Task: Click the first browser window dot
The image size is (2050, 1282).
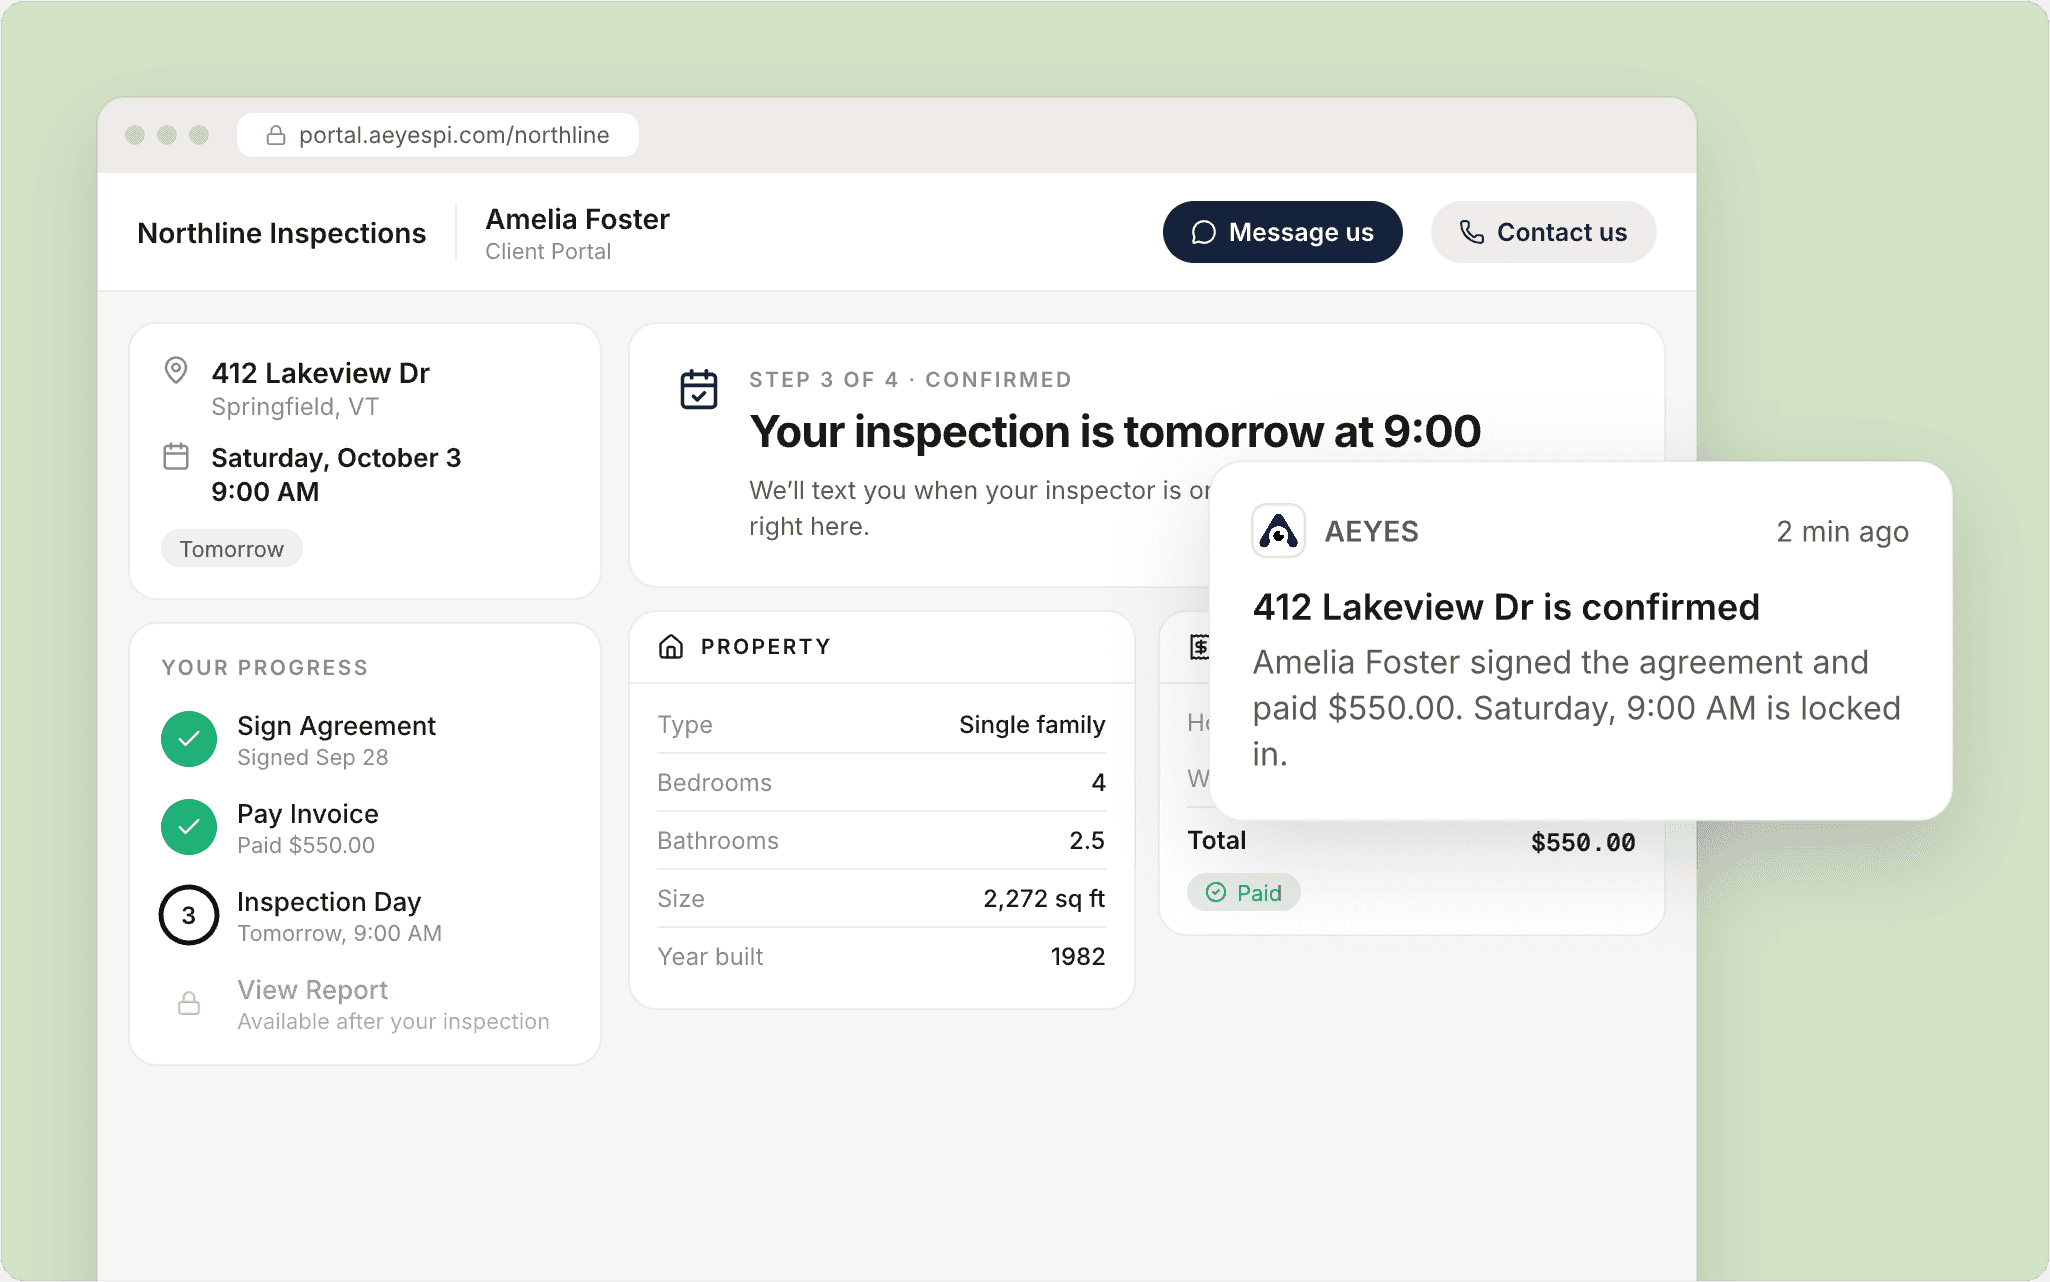Action: click(x=135, y=135)
